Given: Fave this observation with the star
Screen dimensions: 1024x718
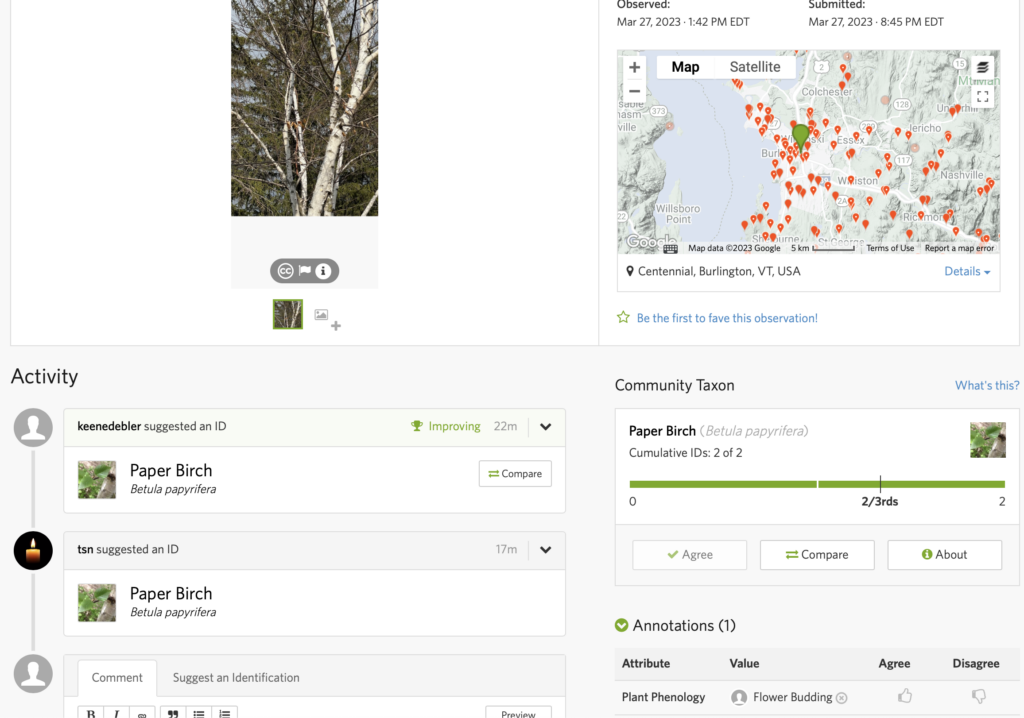Looking at the screenshot, I should tap(624, 318).
